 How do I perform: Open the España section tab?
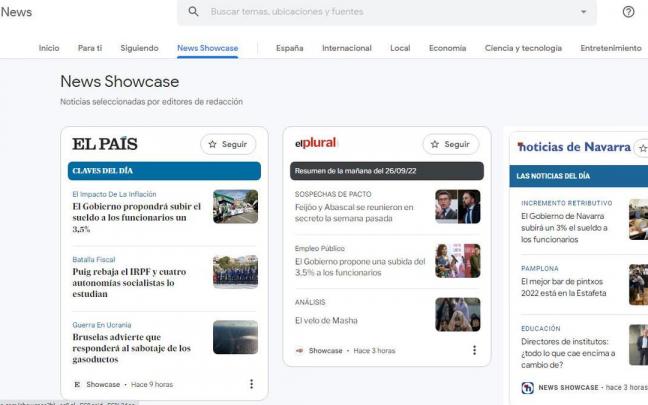pyautogui.click(x=290, y=48)
